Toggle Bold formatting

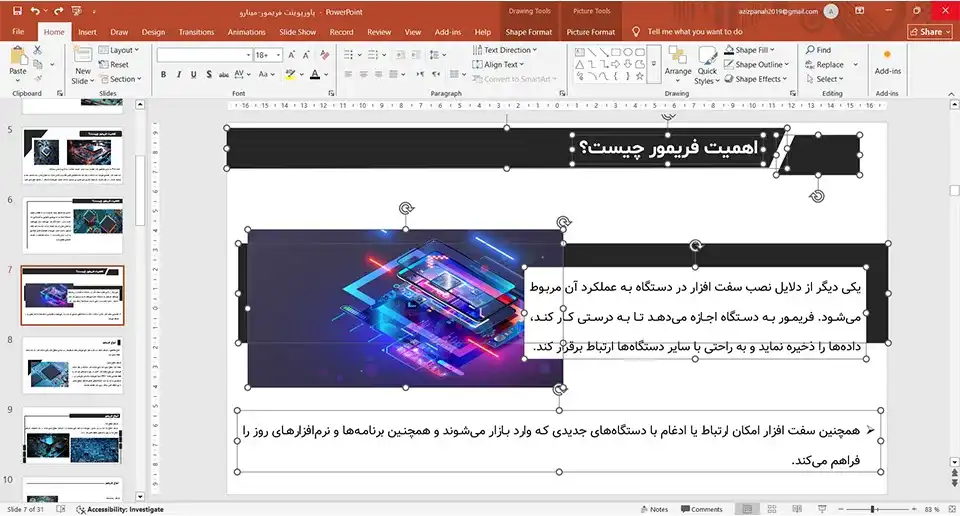point(163,74)
